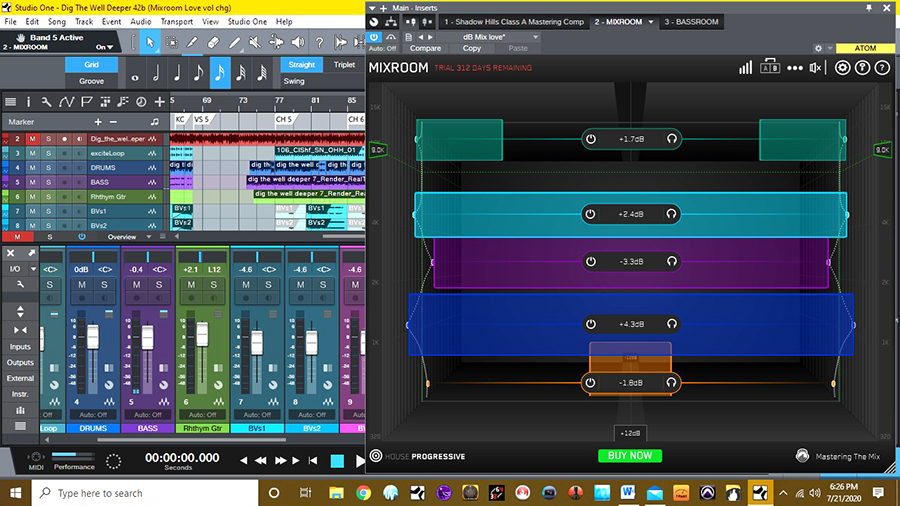Bypass the -3.3dB band power button
This screenshot has height=506, width=900.
coord(591,261)
